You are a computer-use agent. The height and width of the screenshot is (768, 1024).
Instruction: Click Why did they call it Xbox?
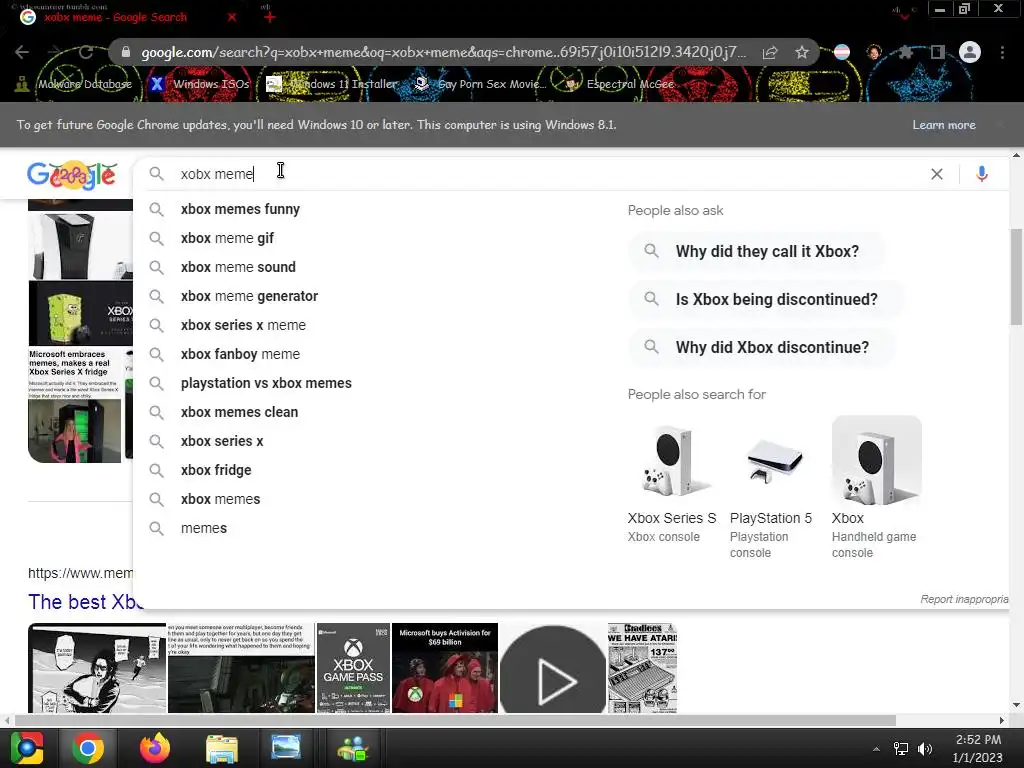756,251
